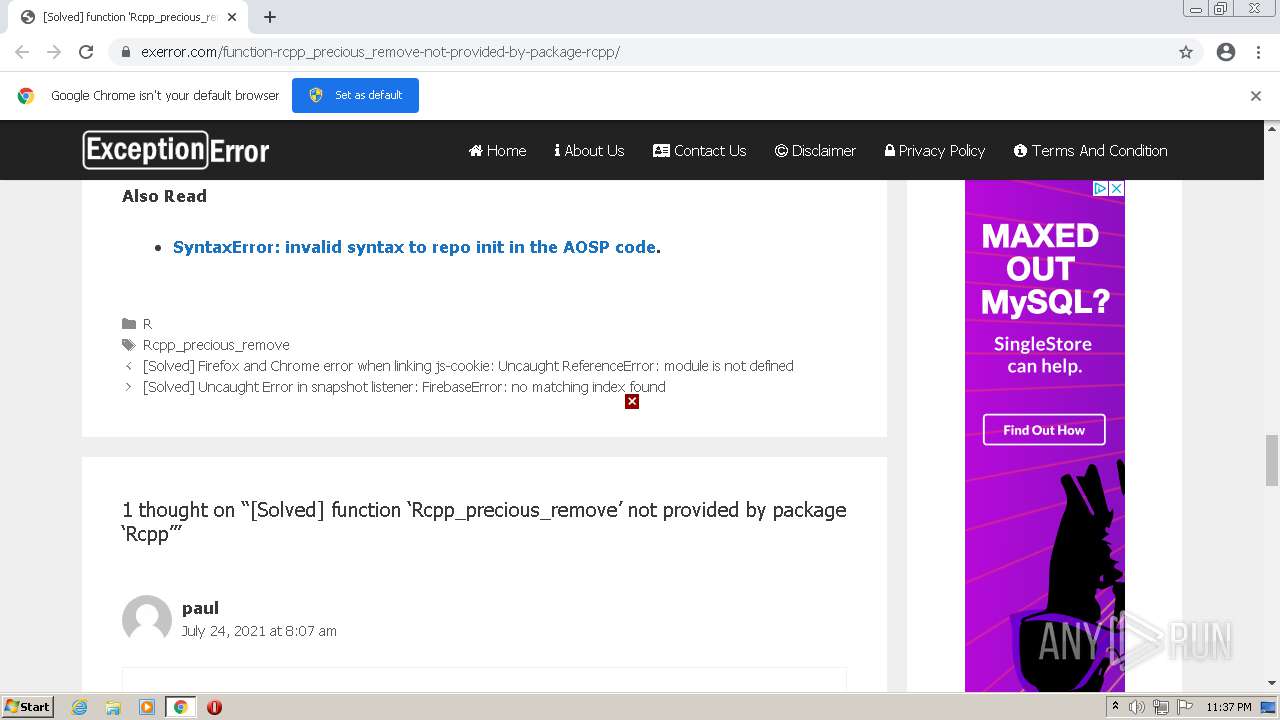Image resolution: width=1280 pixels, height=720 pixels.
Task: Click the AdChoices info triangle icon
Action: (x=1100, y=188)
